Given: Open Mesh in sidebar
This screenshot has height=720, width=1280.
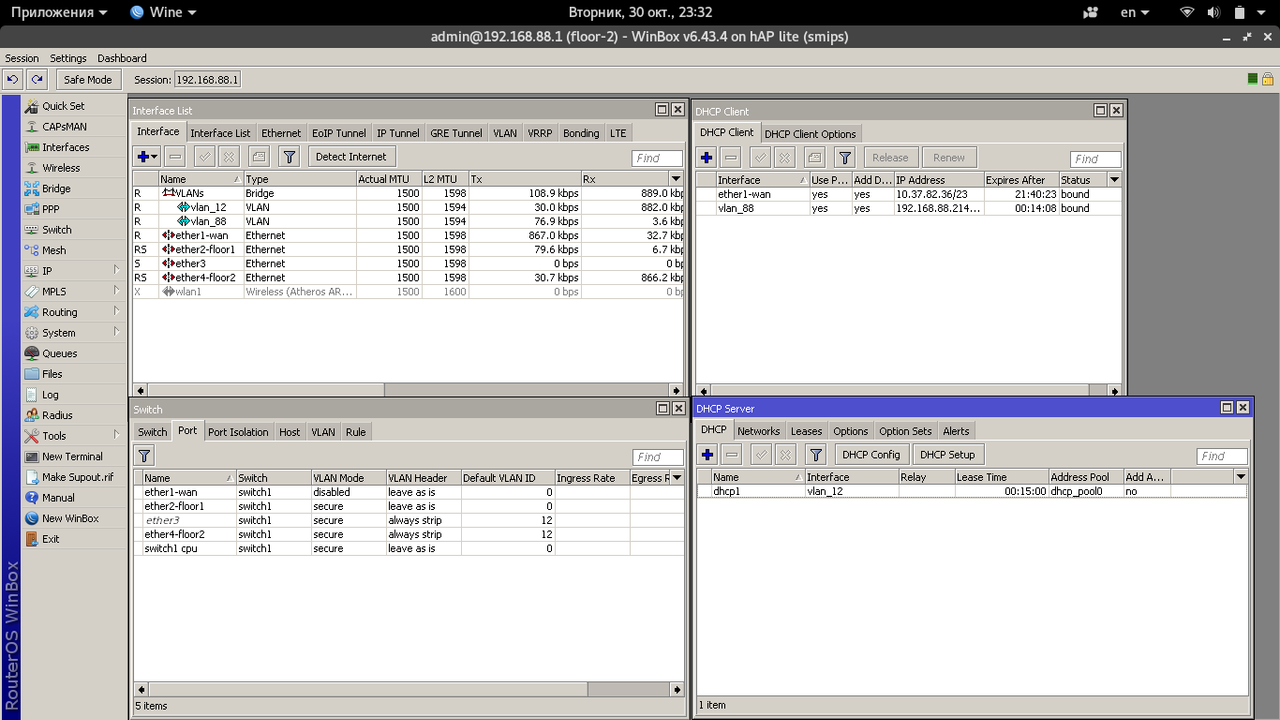Looking at the screenshot, I should pyautogui.click(x=54, y=250).
